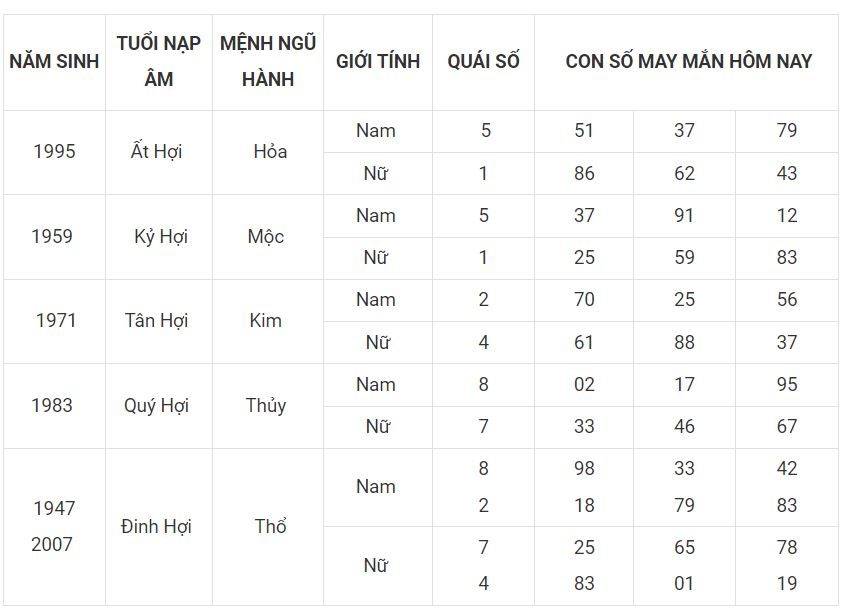Click the Thủy element cell
845x609 pixels.
[x=266, y=405]
